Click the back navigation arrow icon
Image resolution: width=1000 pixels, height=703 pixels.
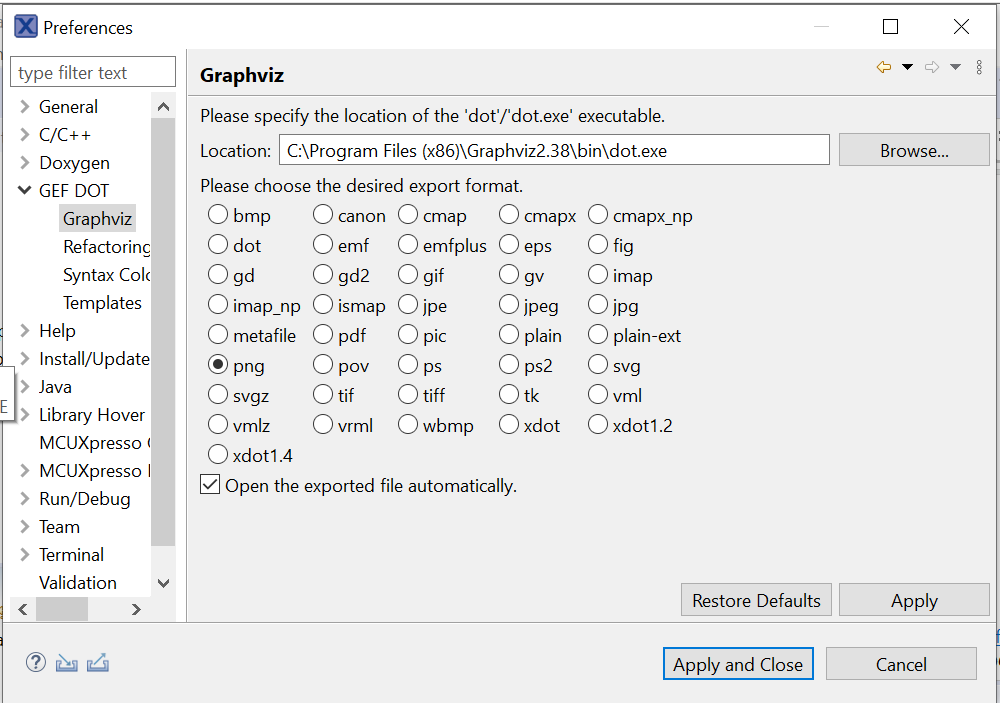(883, 67)
